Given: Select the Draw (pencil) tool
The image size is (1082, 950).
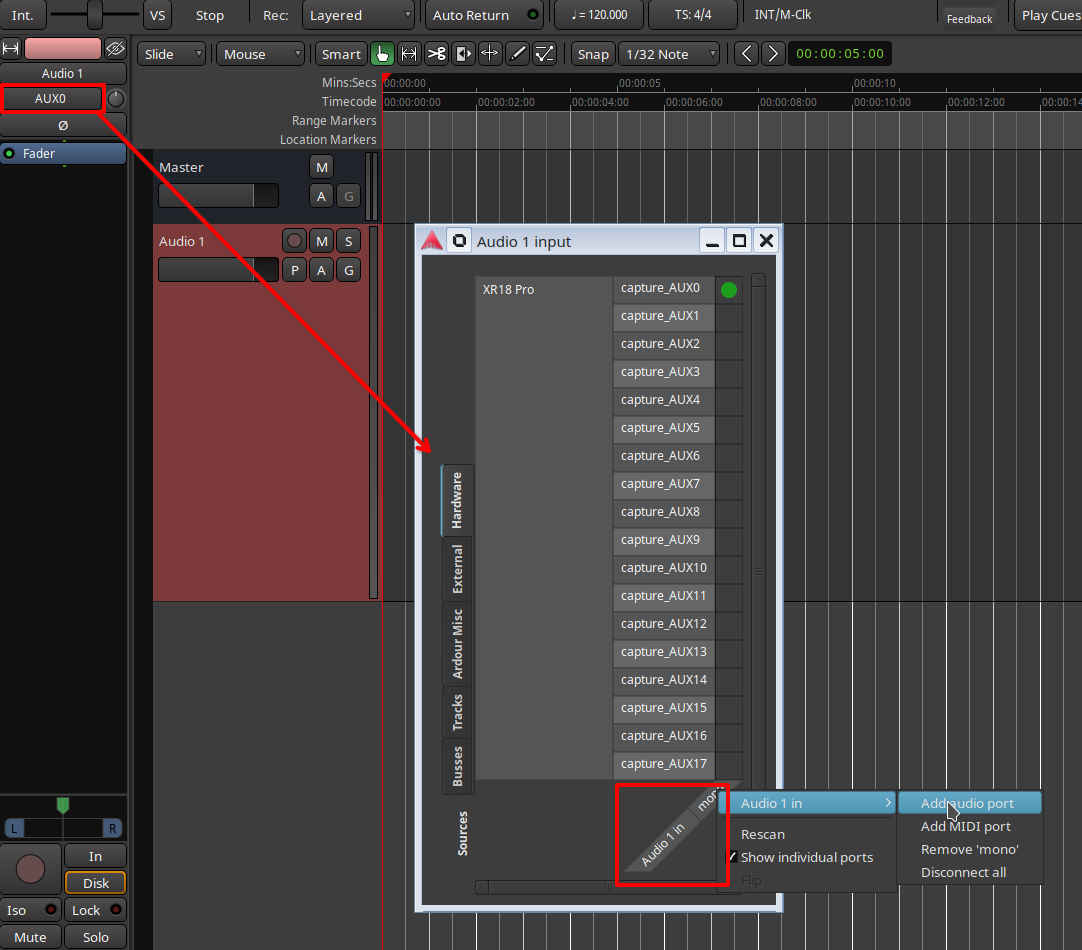Looking at the screenshot, I should [x=517, y=54].
